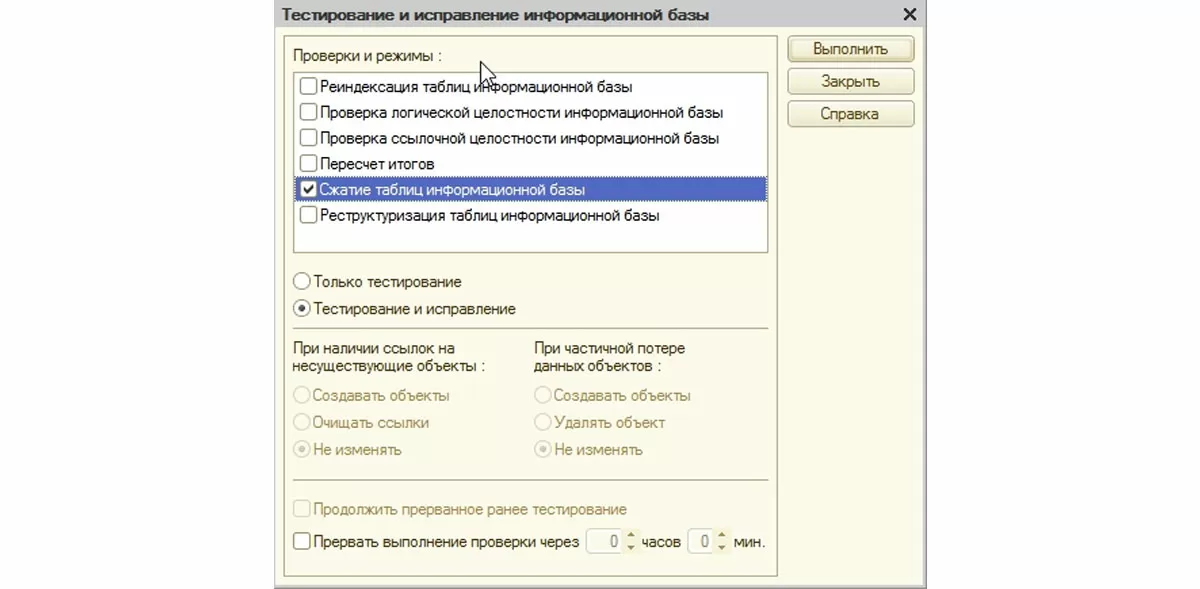This screenshot has width=1200, height=589.
Task: Decrease the minutes spinner value
Action: pyautogui.click(x=720, y=548)
